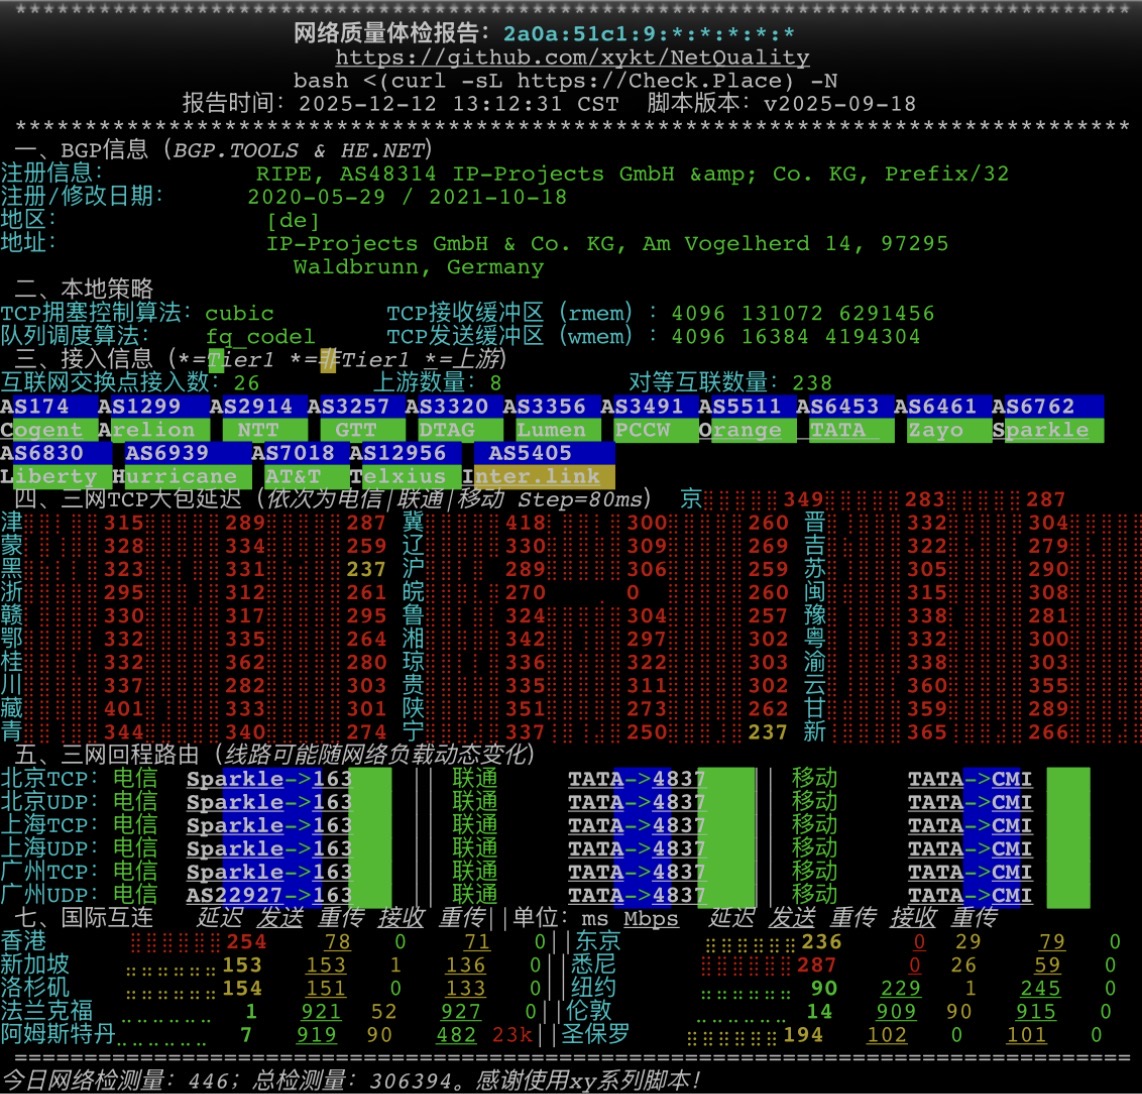Click the Beijing TCP Unicom TATA->4837 route
The width and height of the screenshot is (1142, 1094).
[x=637, y=779]
